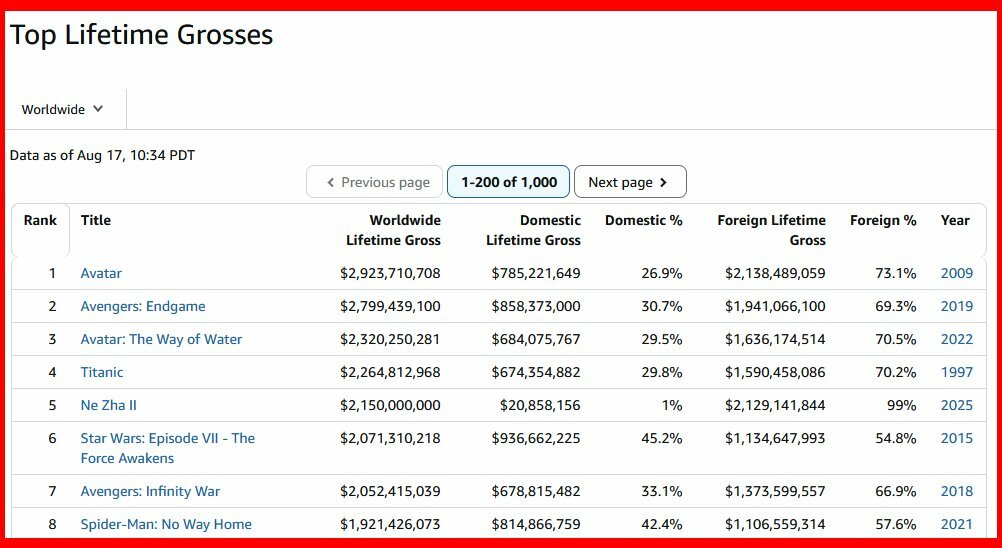Sort by the Year column header

955,220
